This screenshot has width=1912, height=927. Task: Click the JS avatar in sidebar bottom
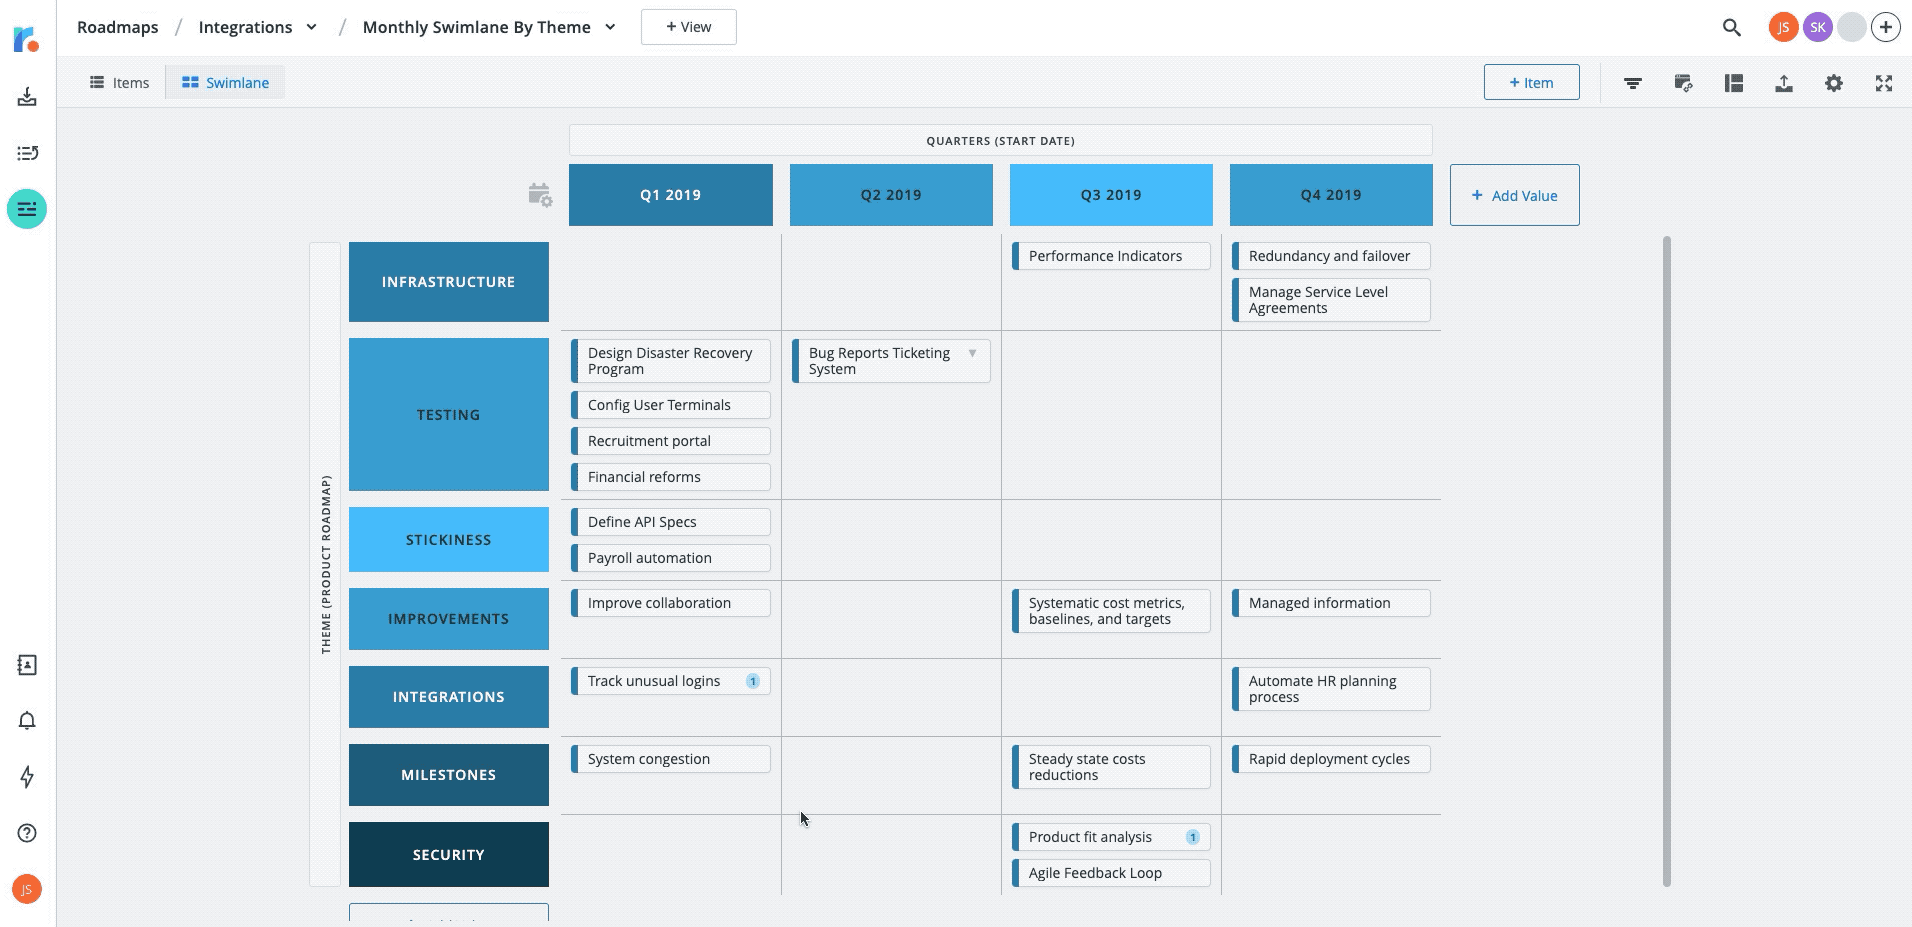27,889
